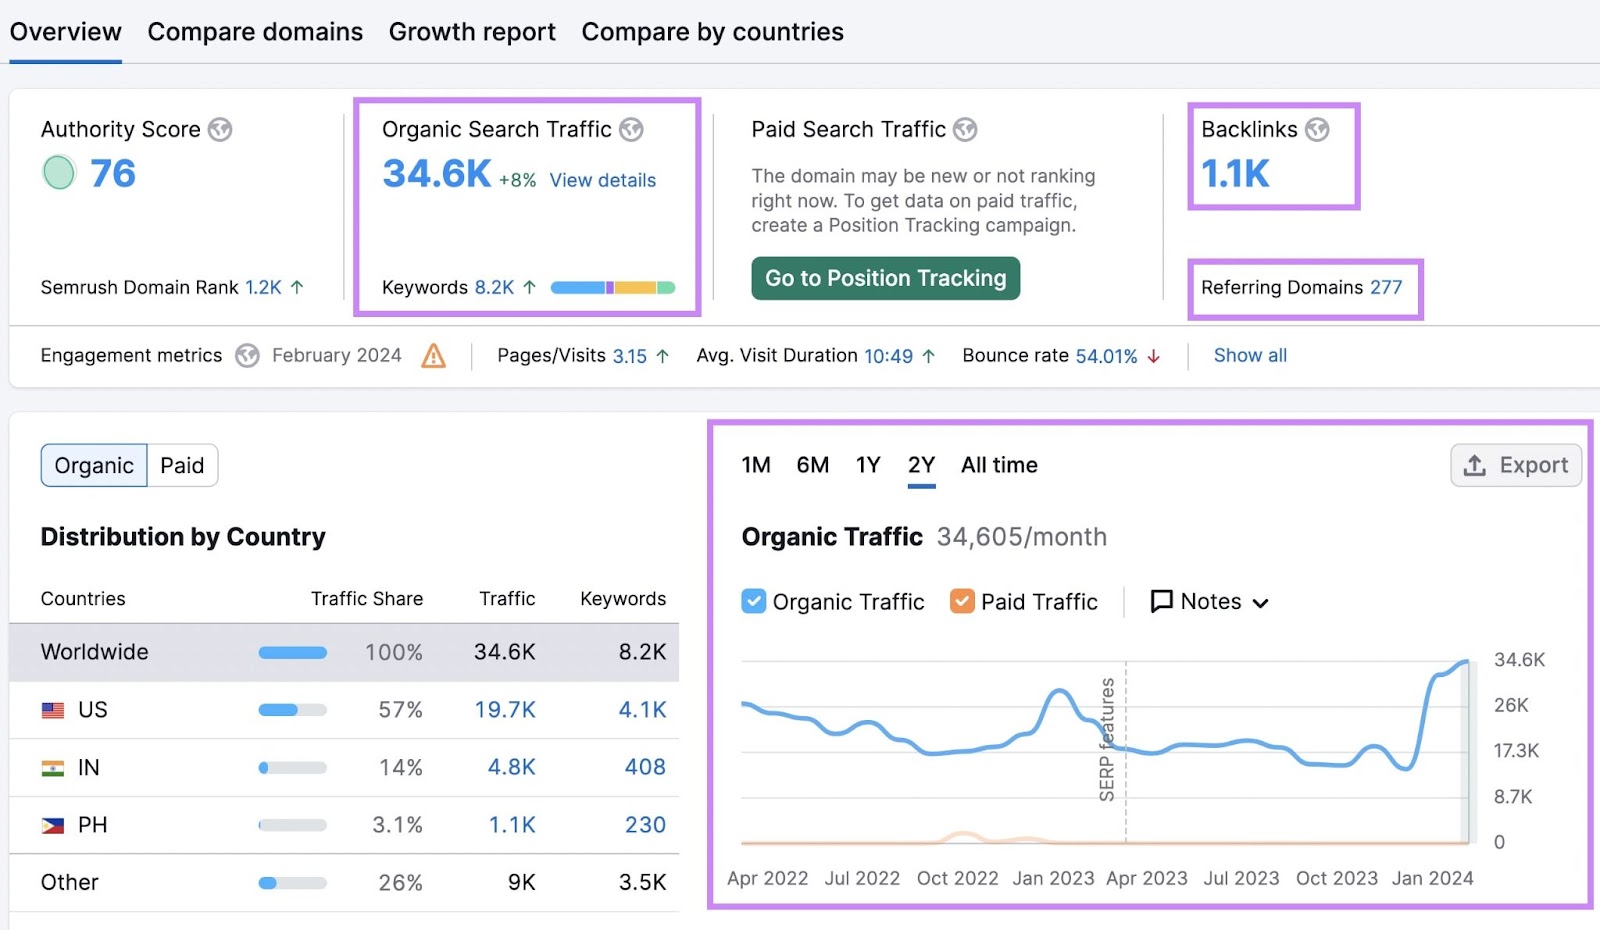Select the All time range tab
This screenshot has width=1600, height=930.
coord(998,464)
